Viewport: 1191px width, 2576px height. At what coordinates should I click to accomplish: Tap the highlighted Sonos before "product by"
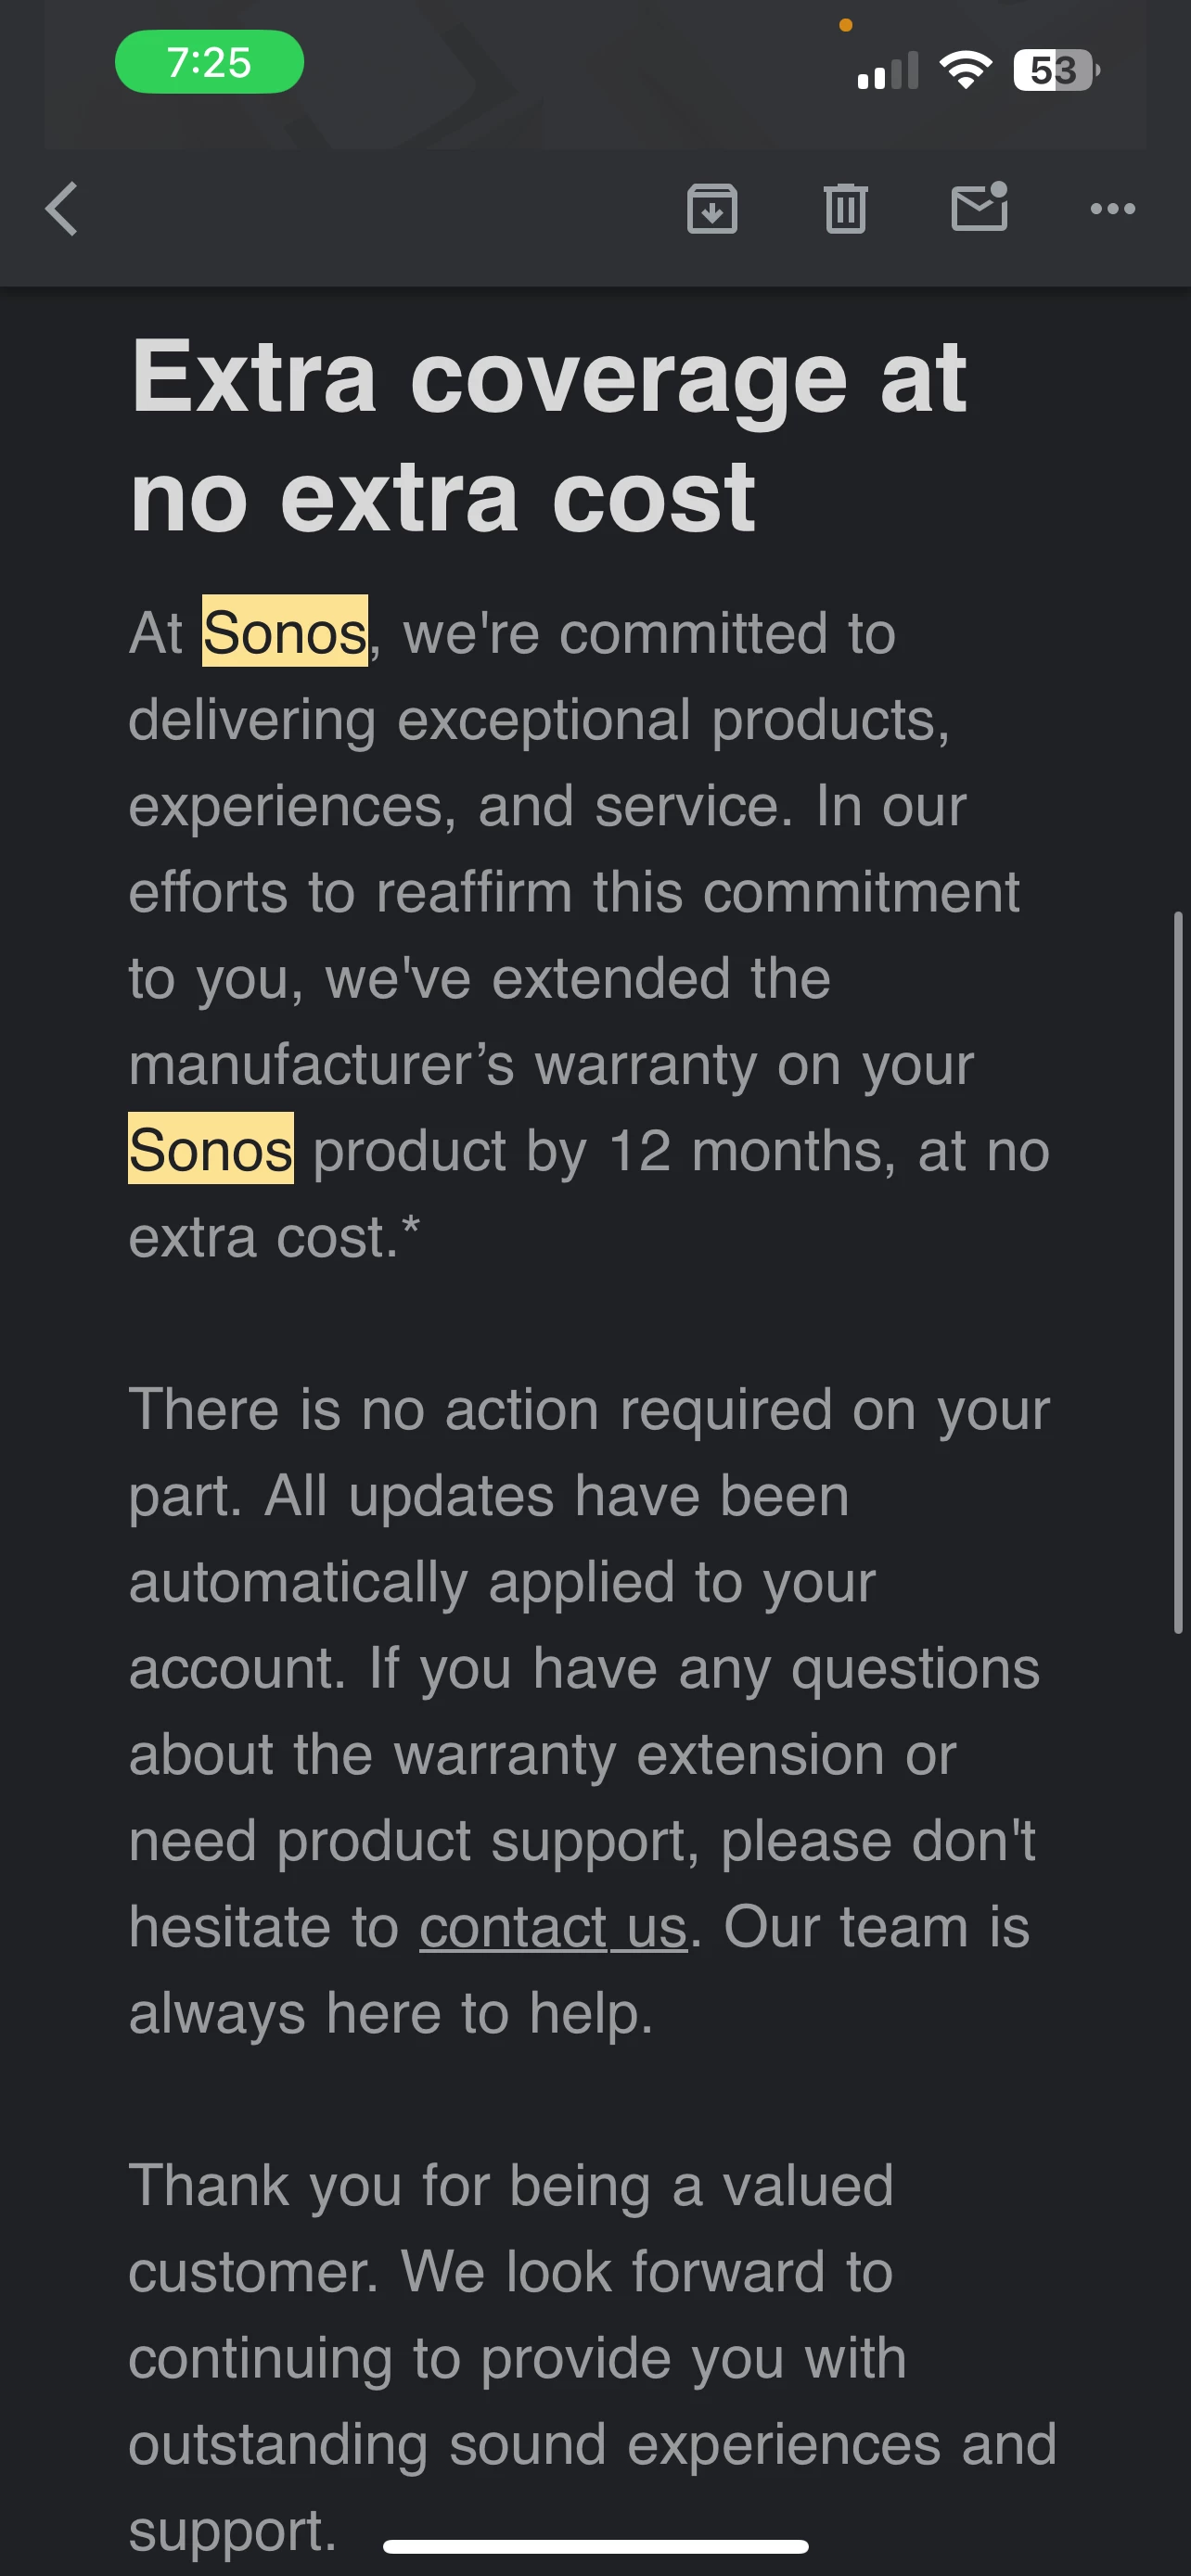211,1149
